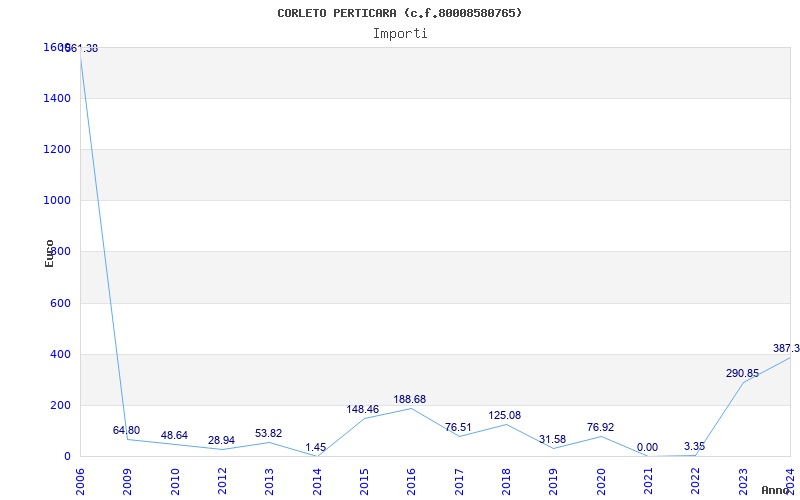The width and height of the screenshot is (800, 500).
Task: Select the 148.46 data label
Action: [x=363, y=409]
